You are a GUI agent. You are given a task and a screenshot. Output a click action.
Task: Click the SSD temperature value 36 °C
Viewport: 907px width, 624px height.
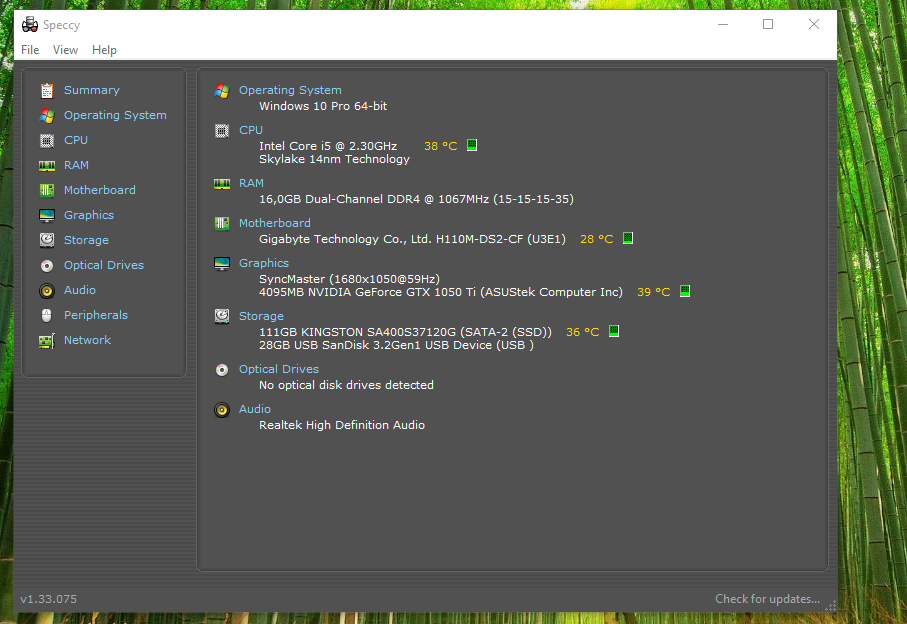(582, 332)
